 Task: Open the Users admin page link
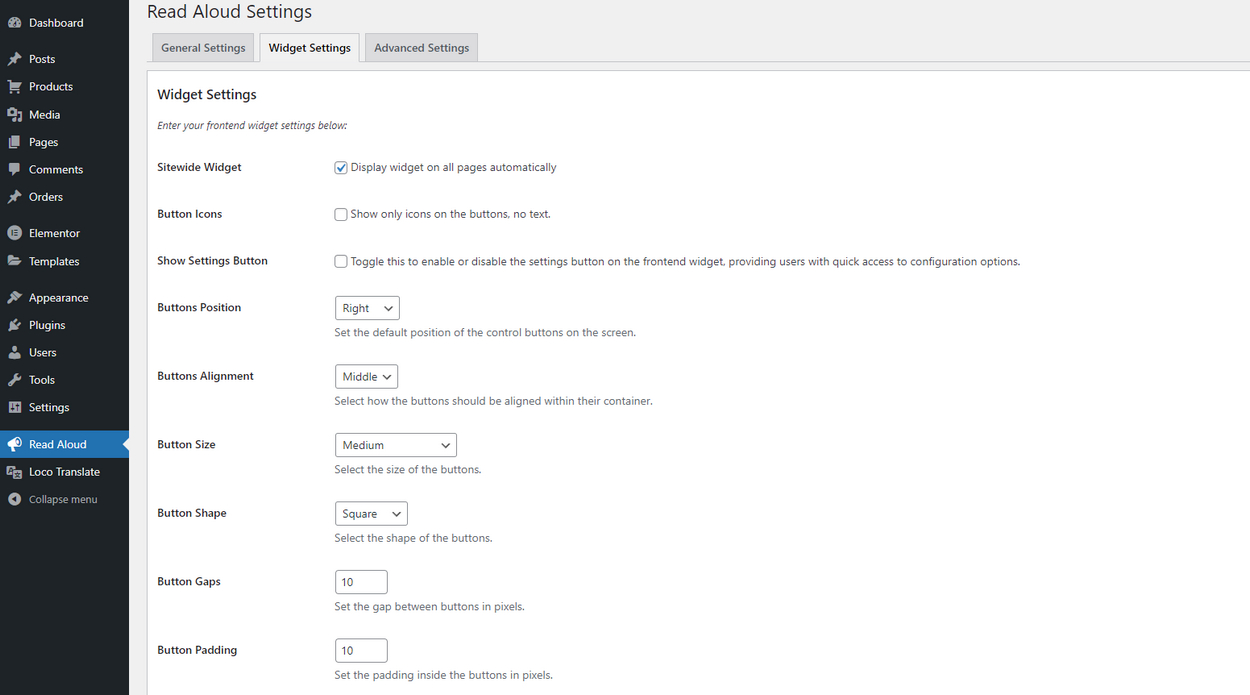click(x=43, y=353)
